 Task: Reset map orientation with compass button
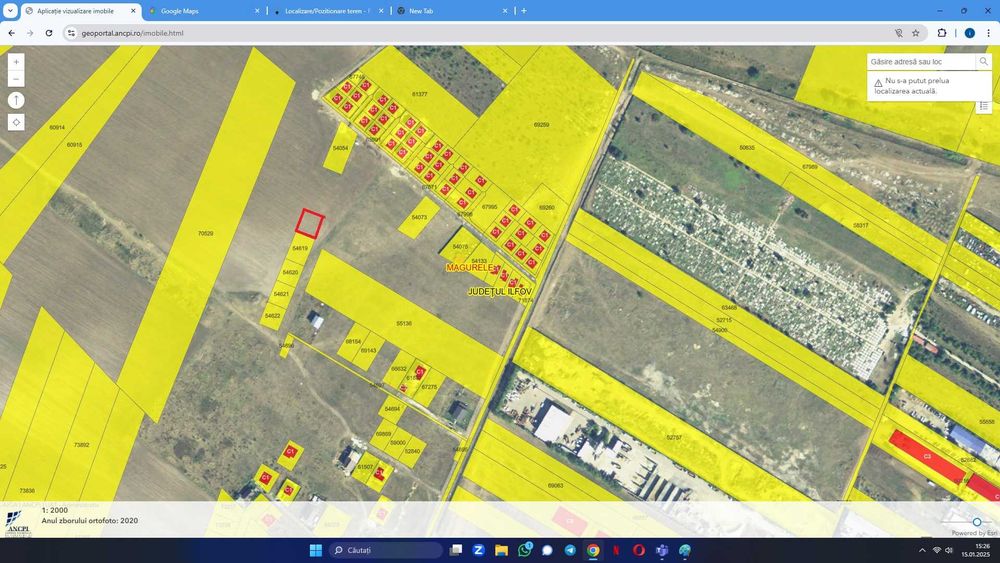click(x=16, y=101)
